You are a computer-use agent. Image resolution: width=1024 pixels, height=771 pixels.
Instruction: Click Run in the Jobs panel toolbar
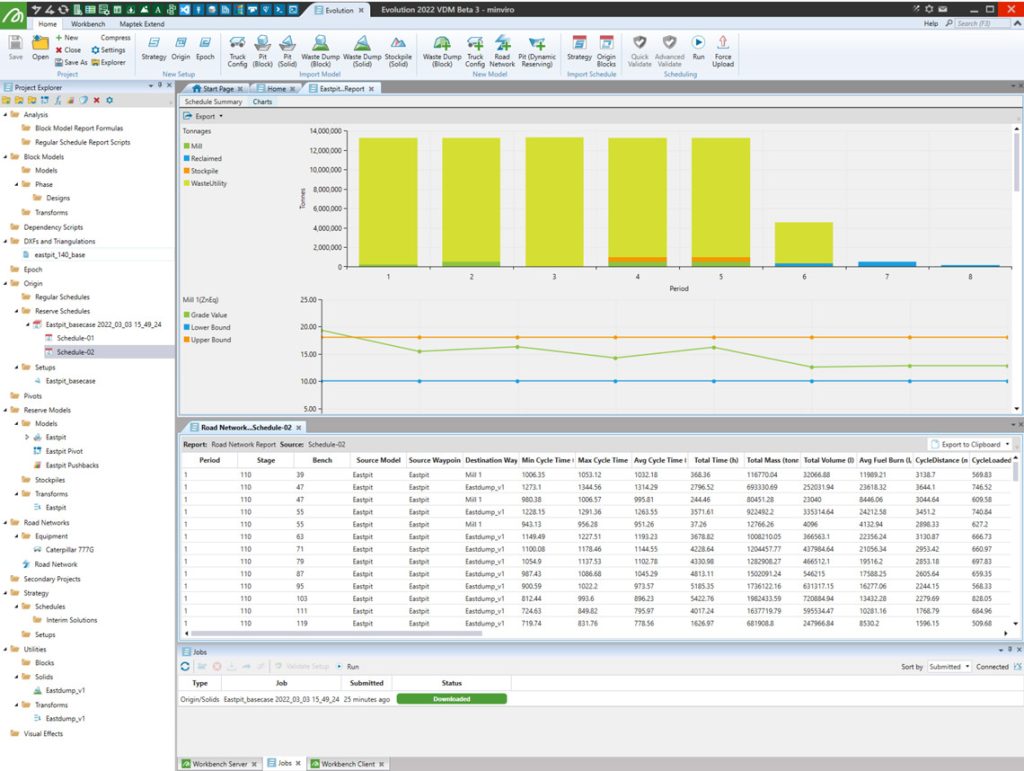point(348,667)
